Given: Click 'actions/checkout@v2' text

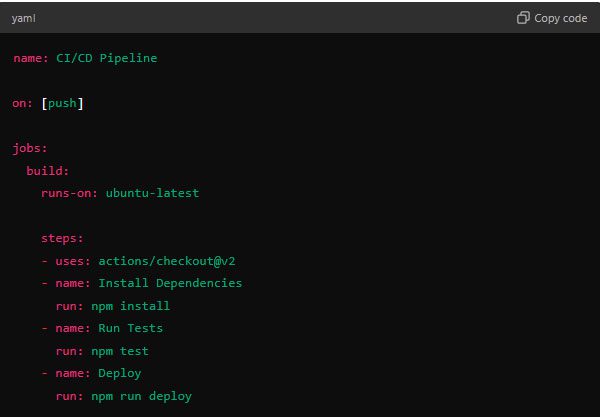Looking at the screenshot, I should [x=167, y=261].
